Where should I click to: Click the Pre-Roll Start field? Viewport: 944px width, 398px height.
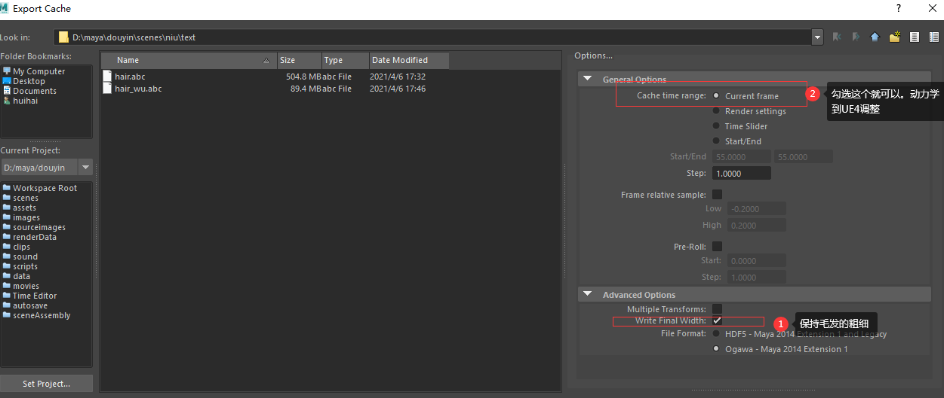point(756,261)
